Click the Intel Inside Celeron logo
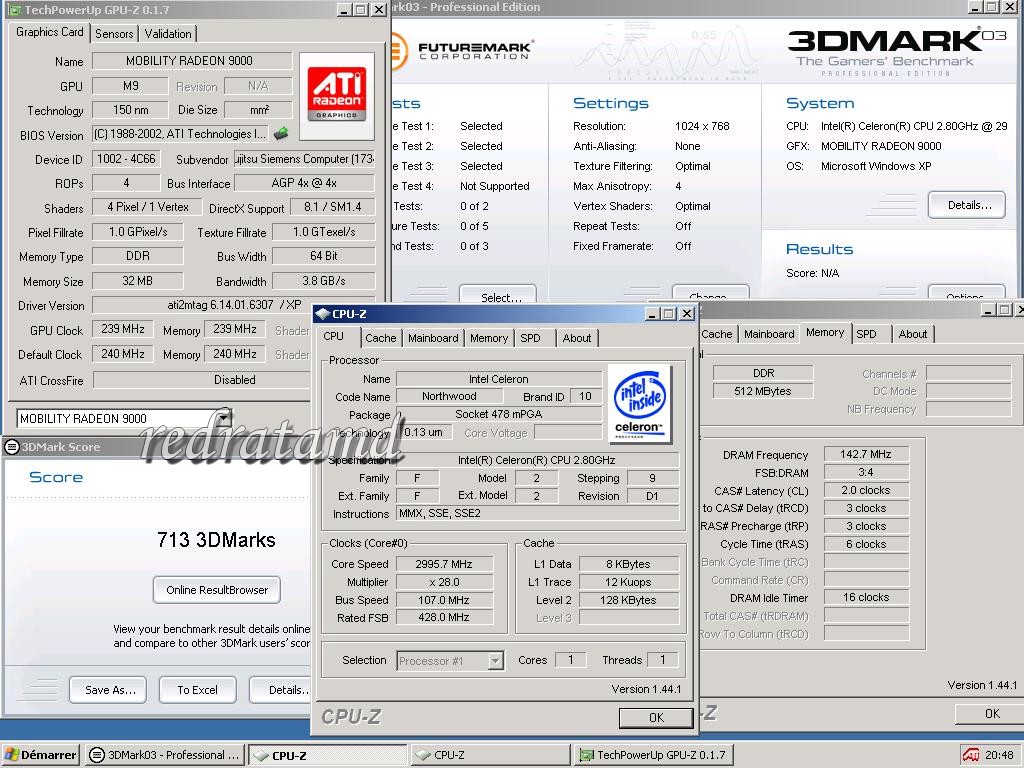The height and width of the screenshot is (768, 1024). 640,403
